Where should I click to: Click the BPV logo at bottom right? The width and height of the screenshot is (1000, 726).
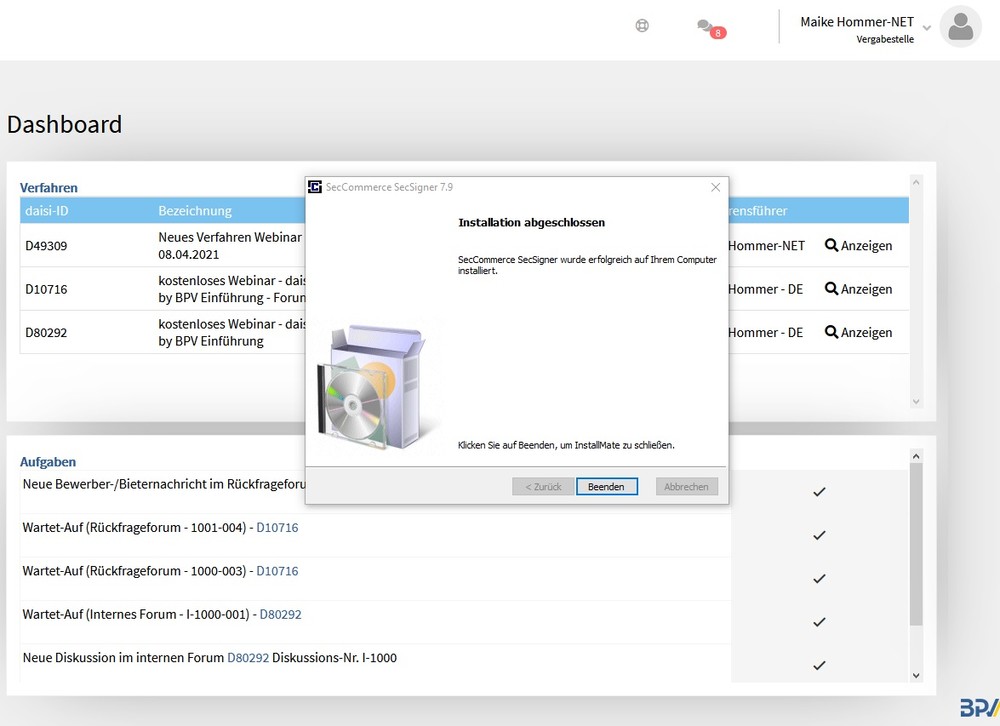[x=980, y=707]
